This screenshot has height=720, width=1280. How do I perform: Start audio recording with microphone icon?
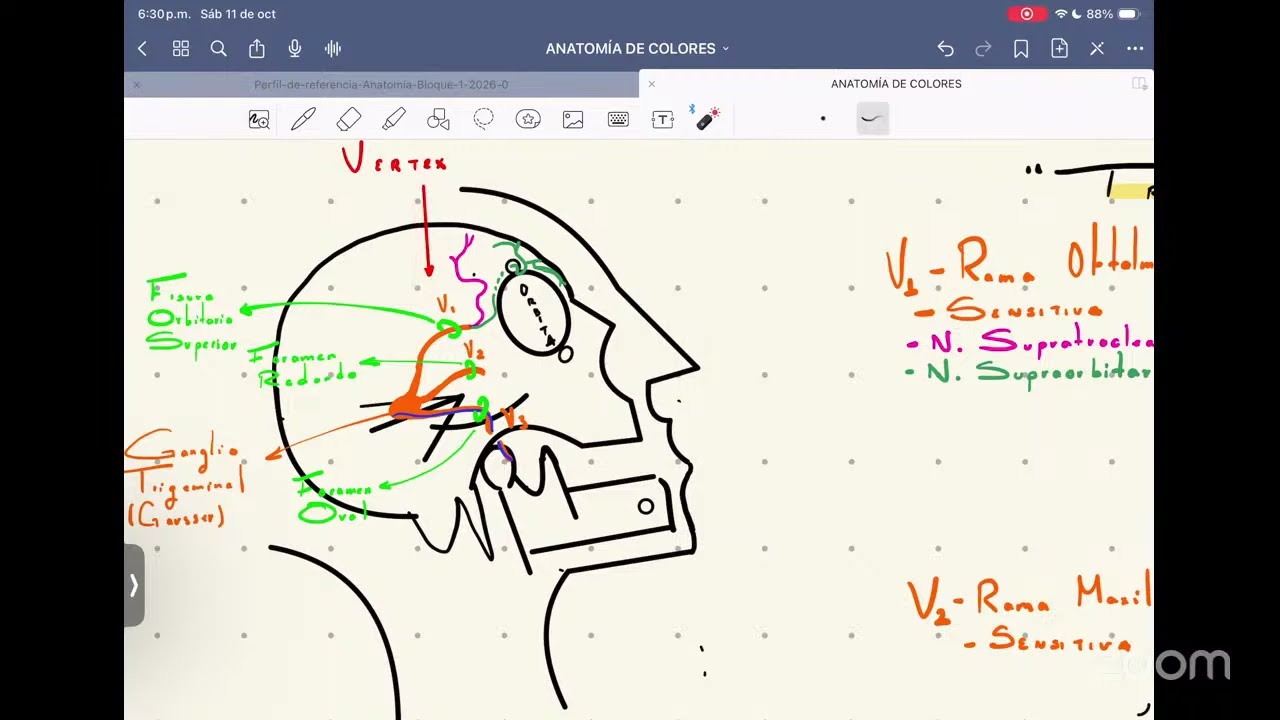[295, 48]
